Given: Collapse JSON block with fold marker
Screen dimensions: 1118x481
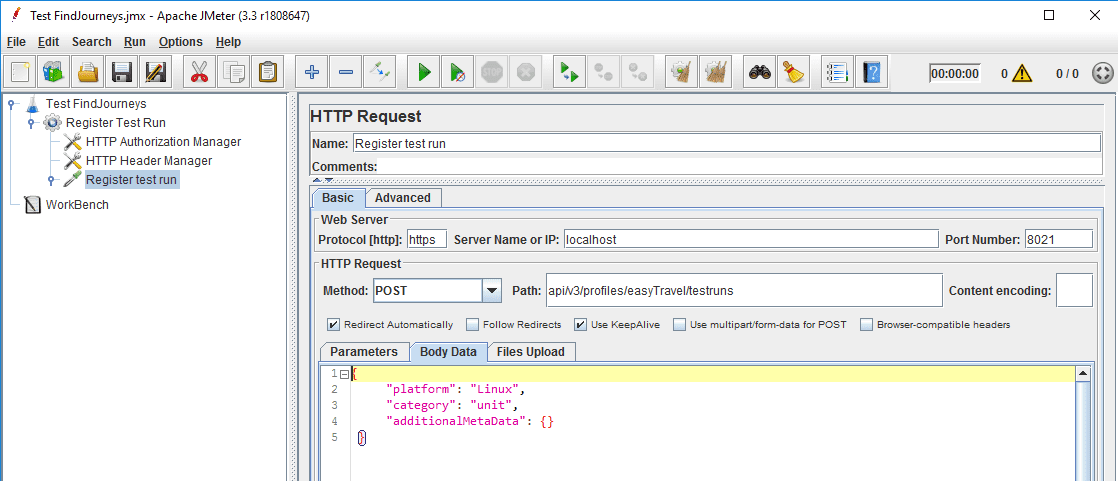Looking at the screenshot, I should point(345,375).
